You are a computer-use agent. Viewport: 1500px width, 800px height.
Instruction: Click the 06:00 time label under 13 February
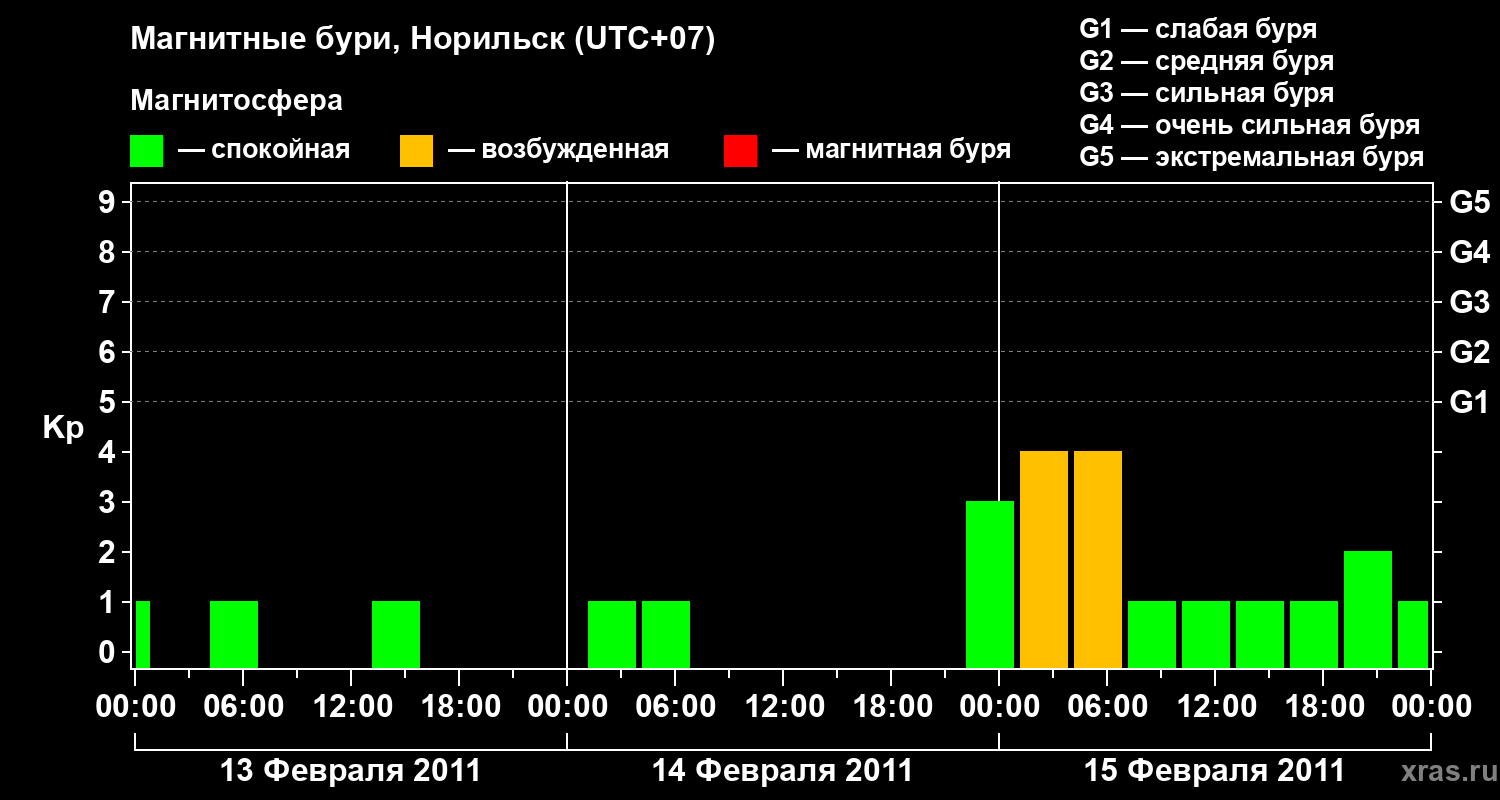[x=242, y=706]
